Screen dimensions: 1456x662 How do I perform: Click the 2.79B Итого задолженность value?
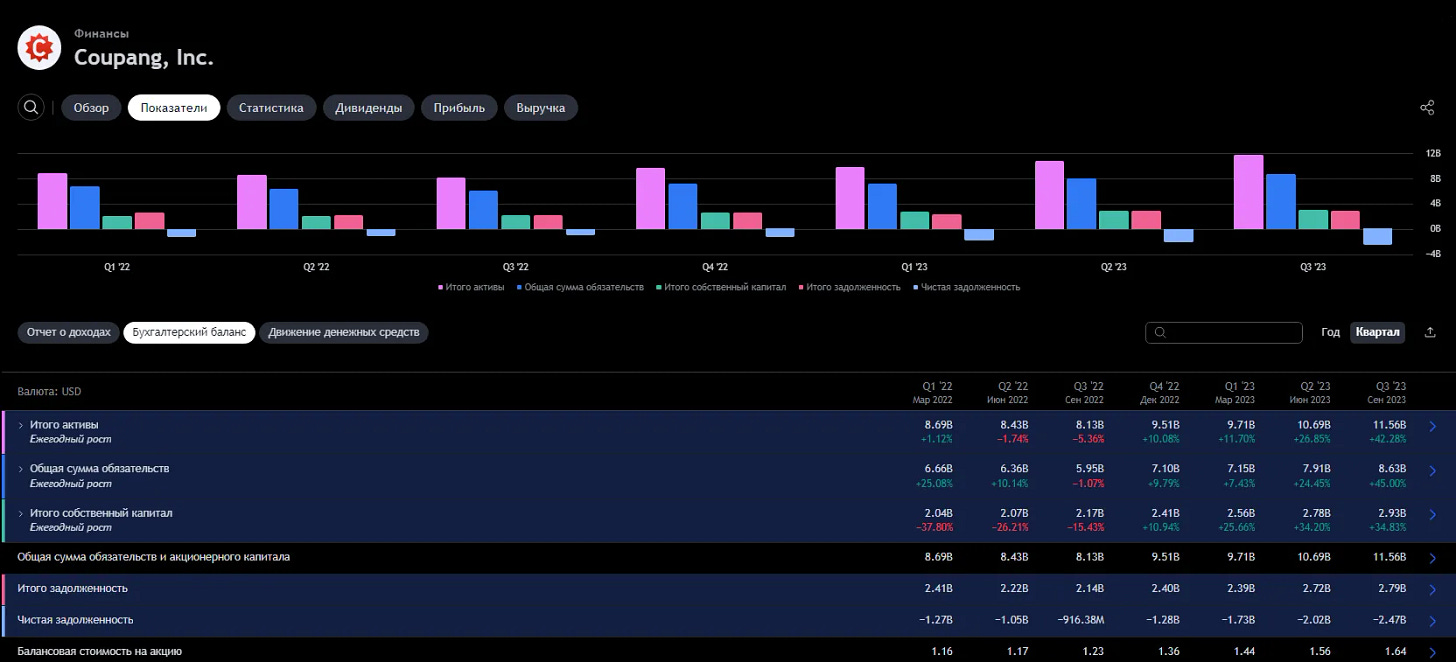pos(1391,589)
